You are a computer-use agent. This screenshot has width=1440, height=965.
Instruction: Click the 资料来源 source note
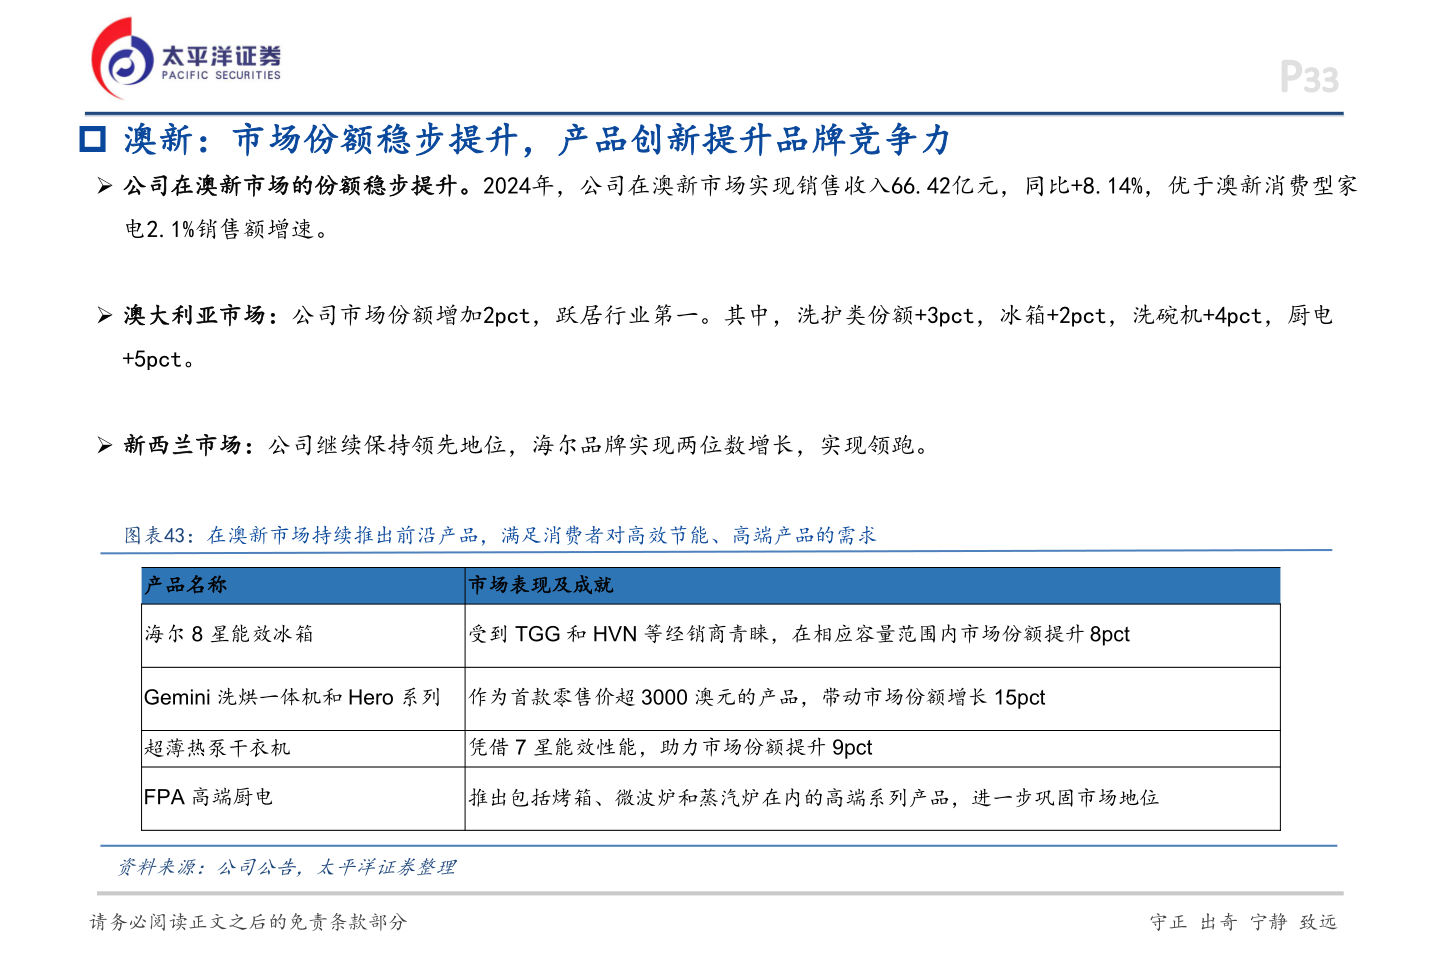(286, 867)
